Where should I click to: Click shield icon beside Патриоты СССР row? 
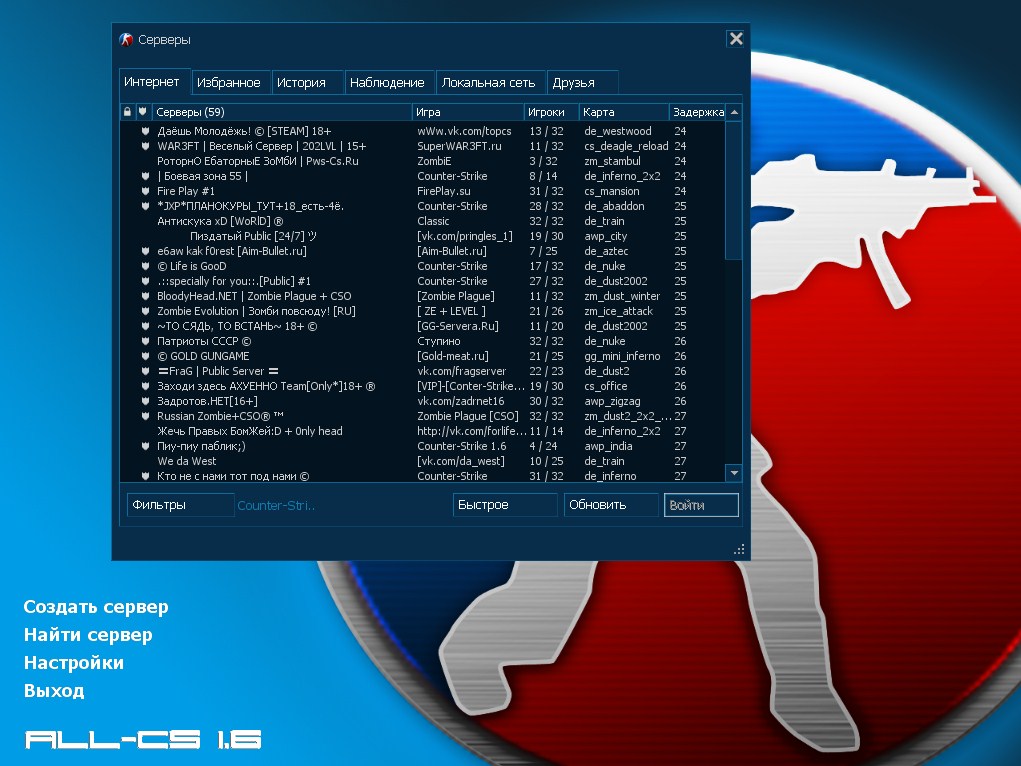point(146,341)
